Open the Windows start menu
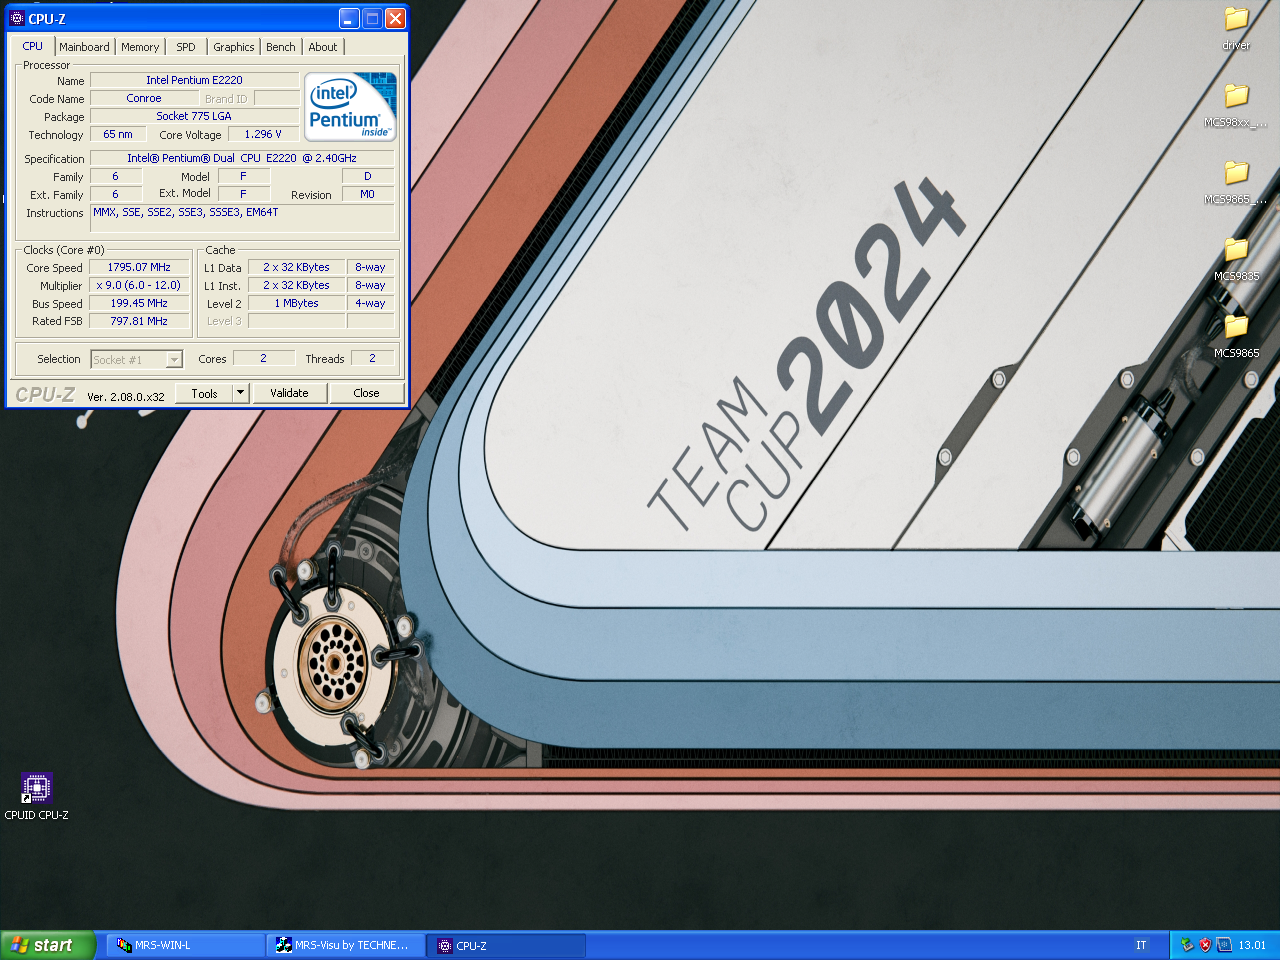The height and width of the screenshot is (960, 1280). click(48, 945)
